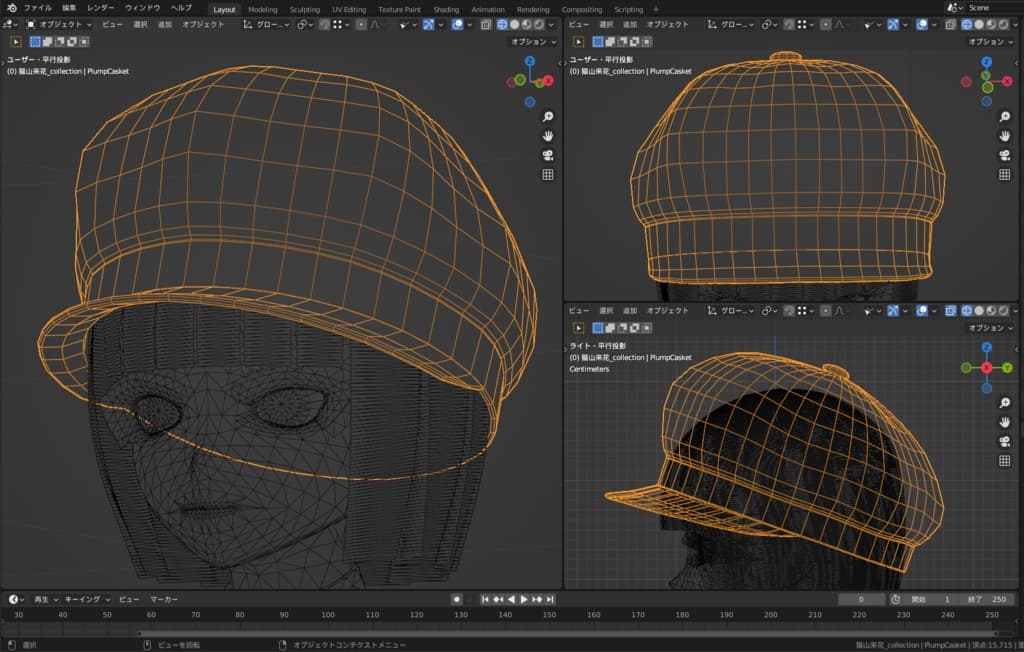
Task: Toggle proportional editing in the left viewport header
Action: pos(362,24)
